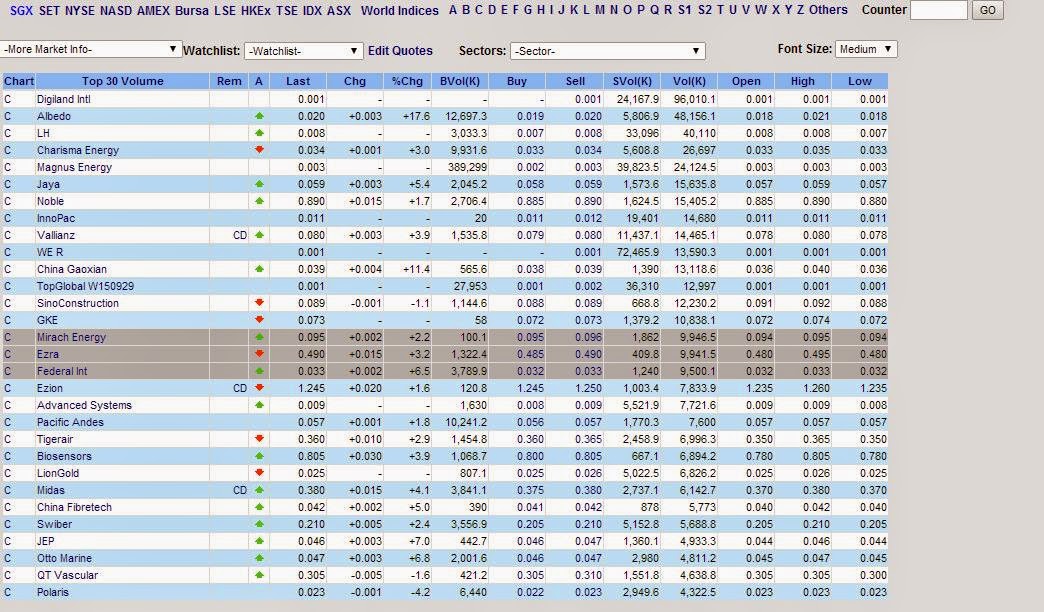The width and height of the screenshot is (1044, 612).
Task: Click green up arrow in QT Vascular row
Action: click(x=260, y=575)
